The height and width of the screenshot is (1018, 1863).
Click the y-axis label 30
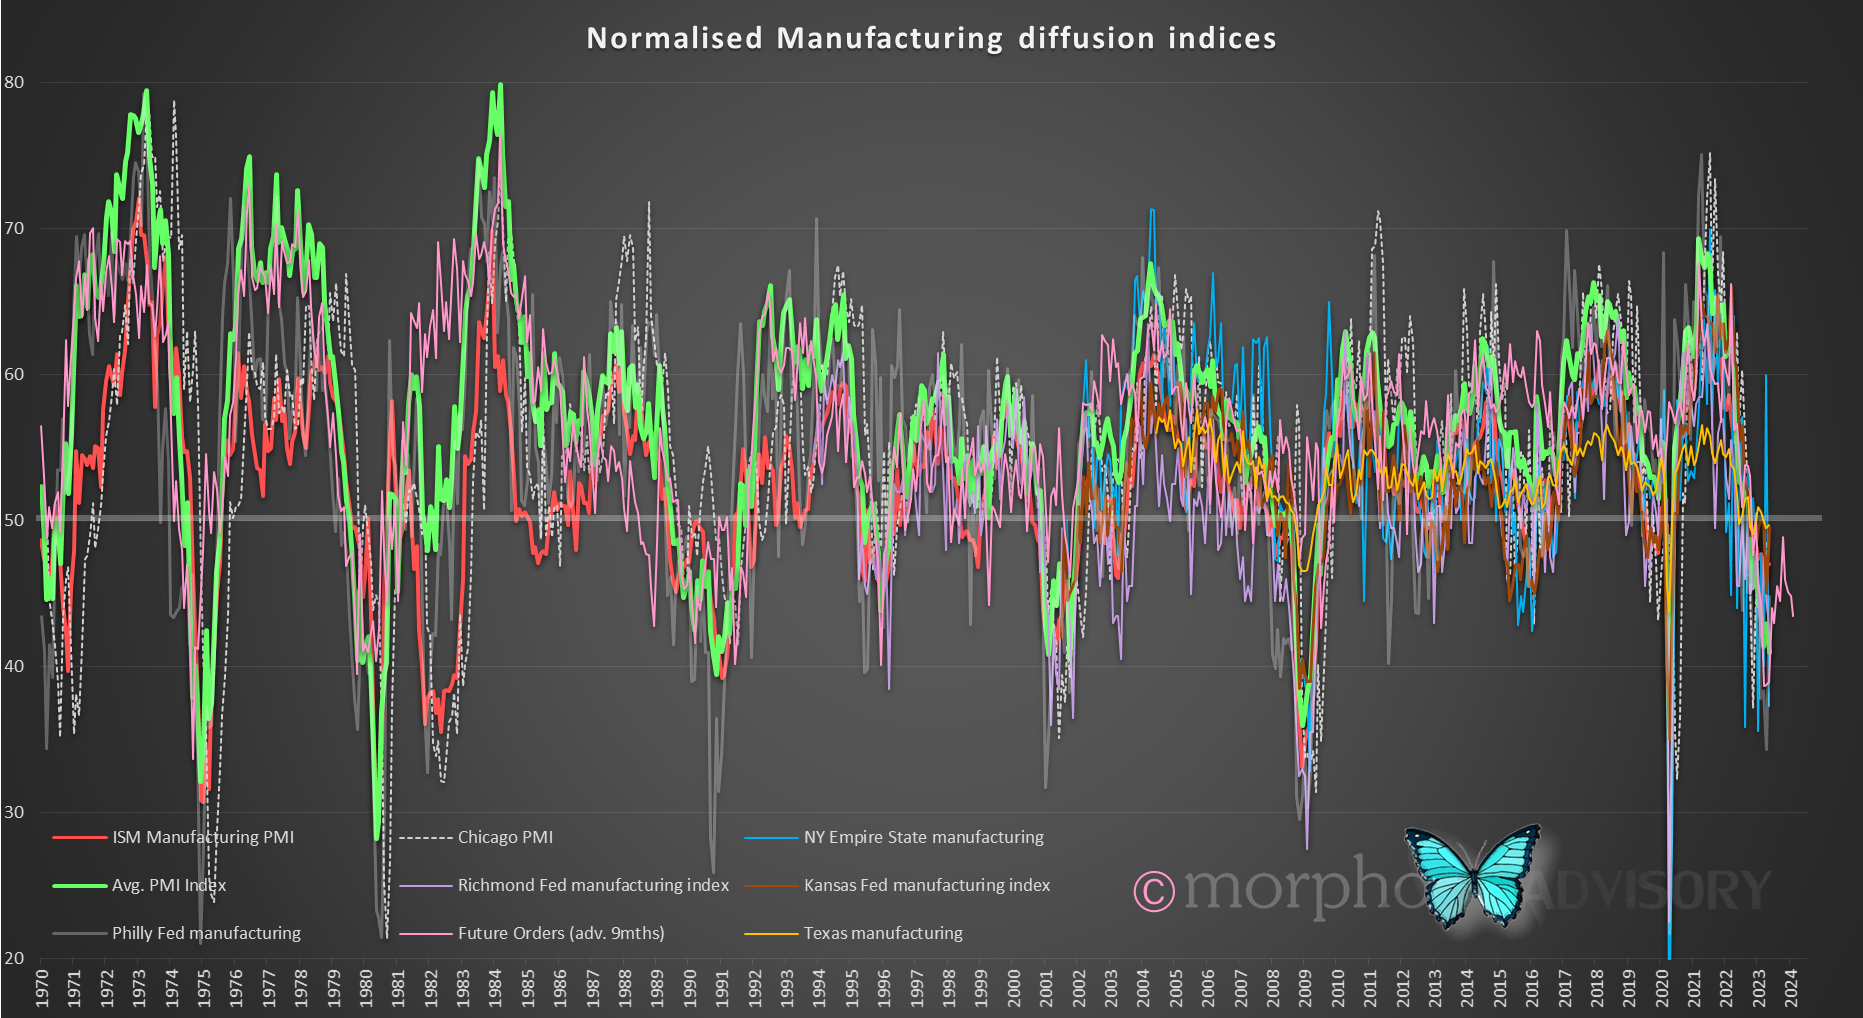14,812
